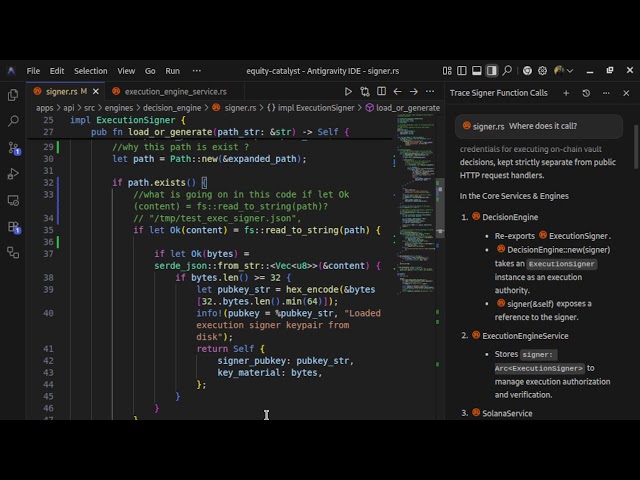Start new chat with plus icon
The height and width of the screenshot is (480, 640).
pos(566,93)
